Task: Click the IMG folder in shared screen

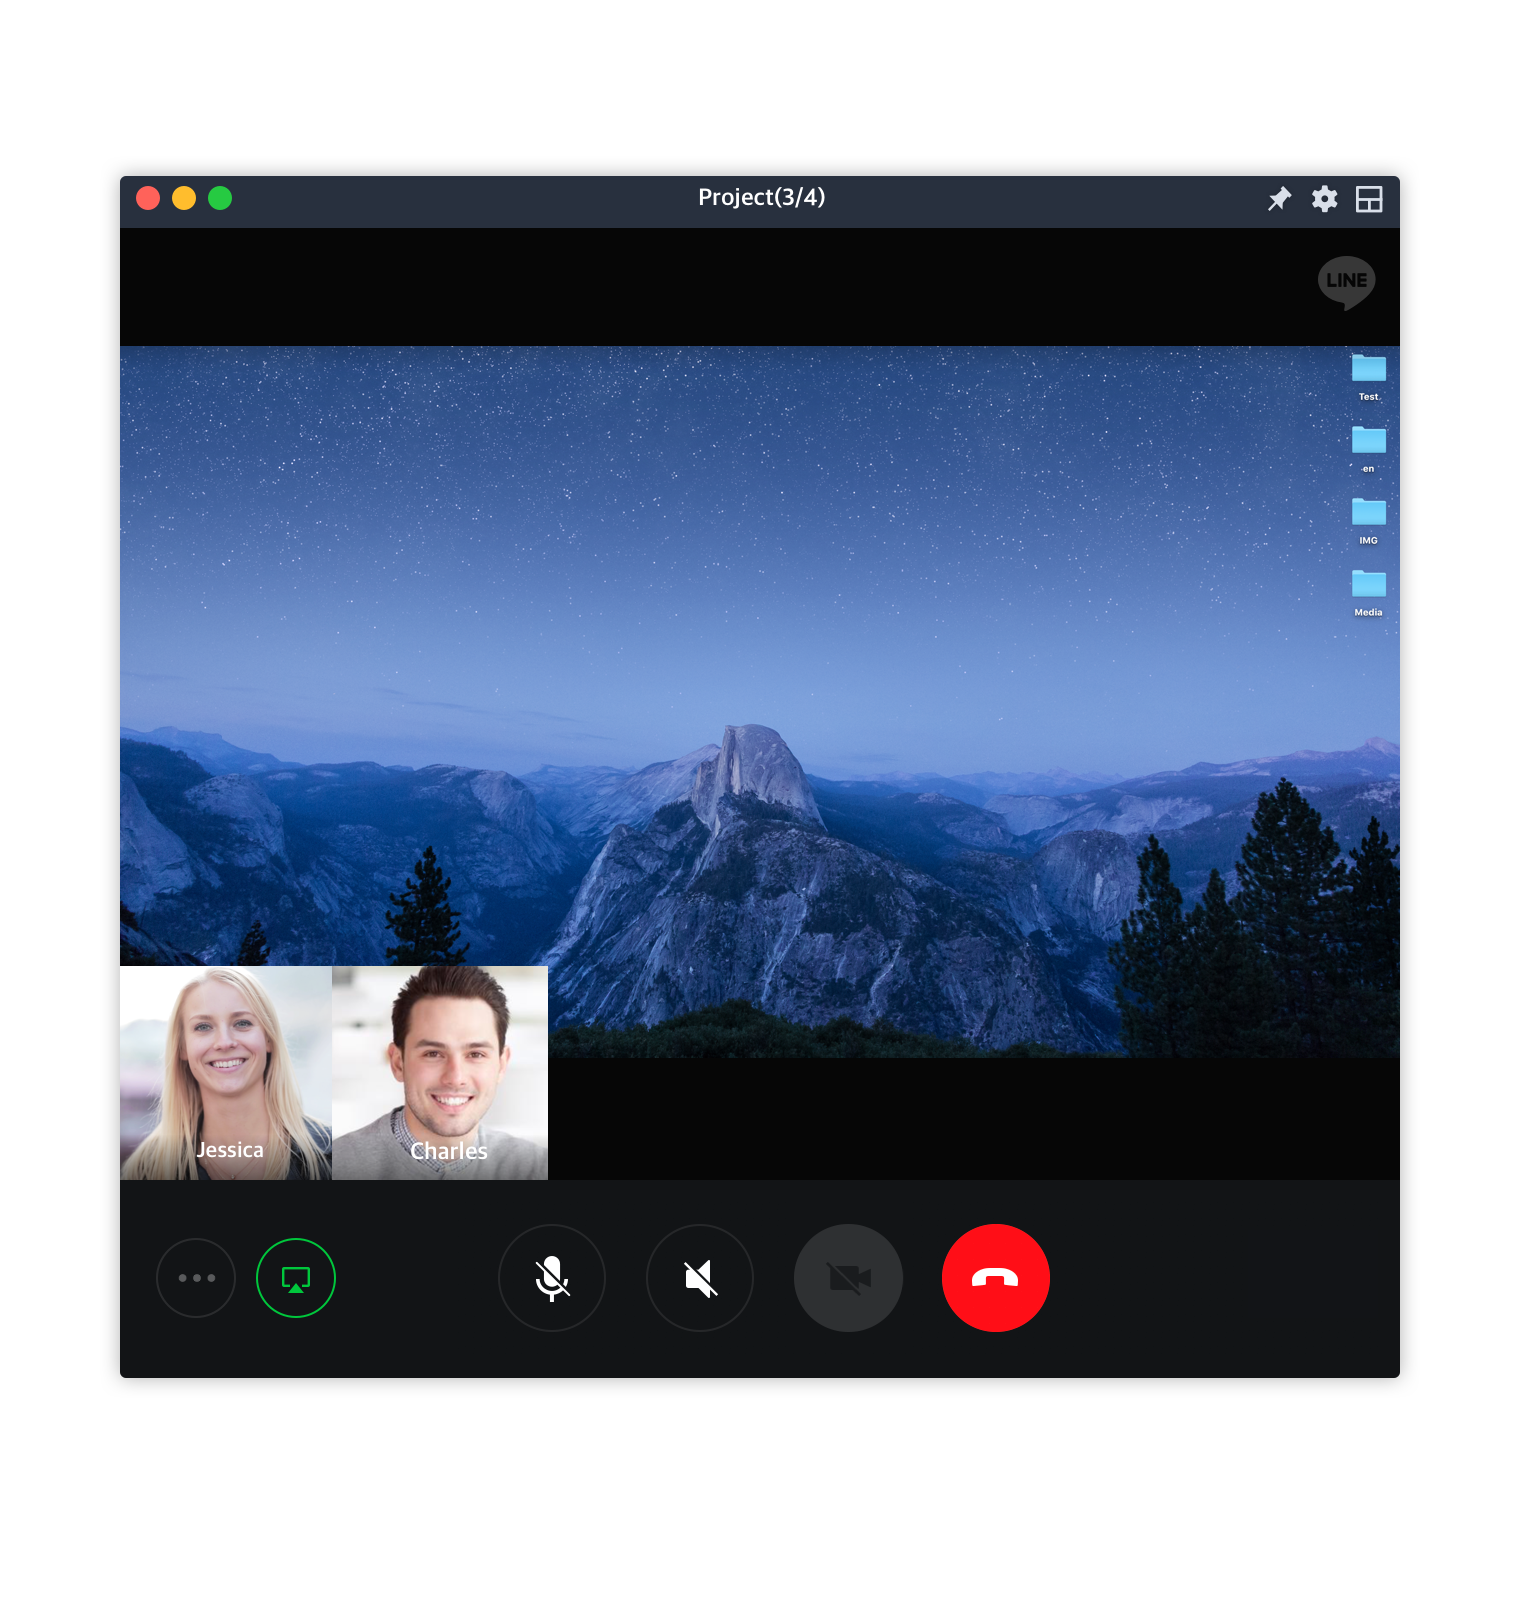Action: point(1369,522)
